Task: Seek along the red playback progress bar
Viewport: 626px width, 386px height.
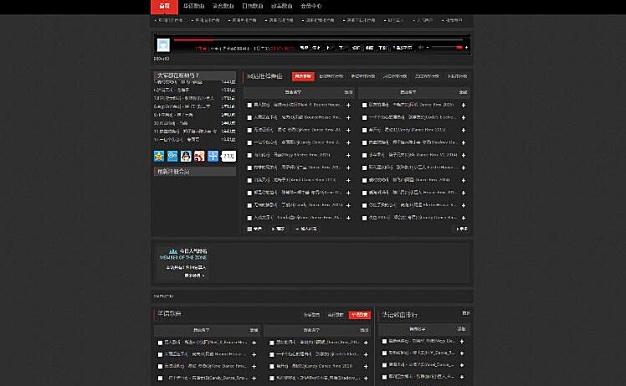Action: click(x=318, y=40)
